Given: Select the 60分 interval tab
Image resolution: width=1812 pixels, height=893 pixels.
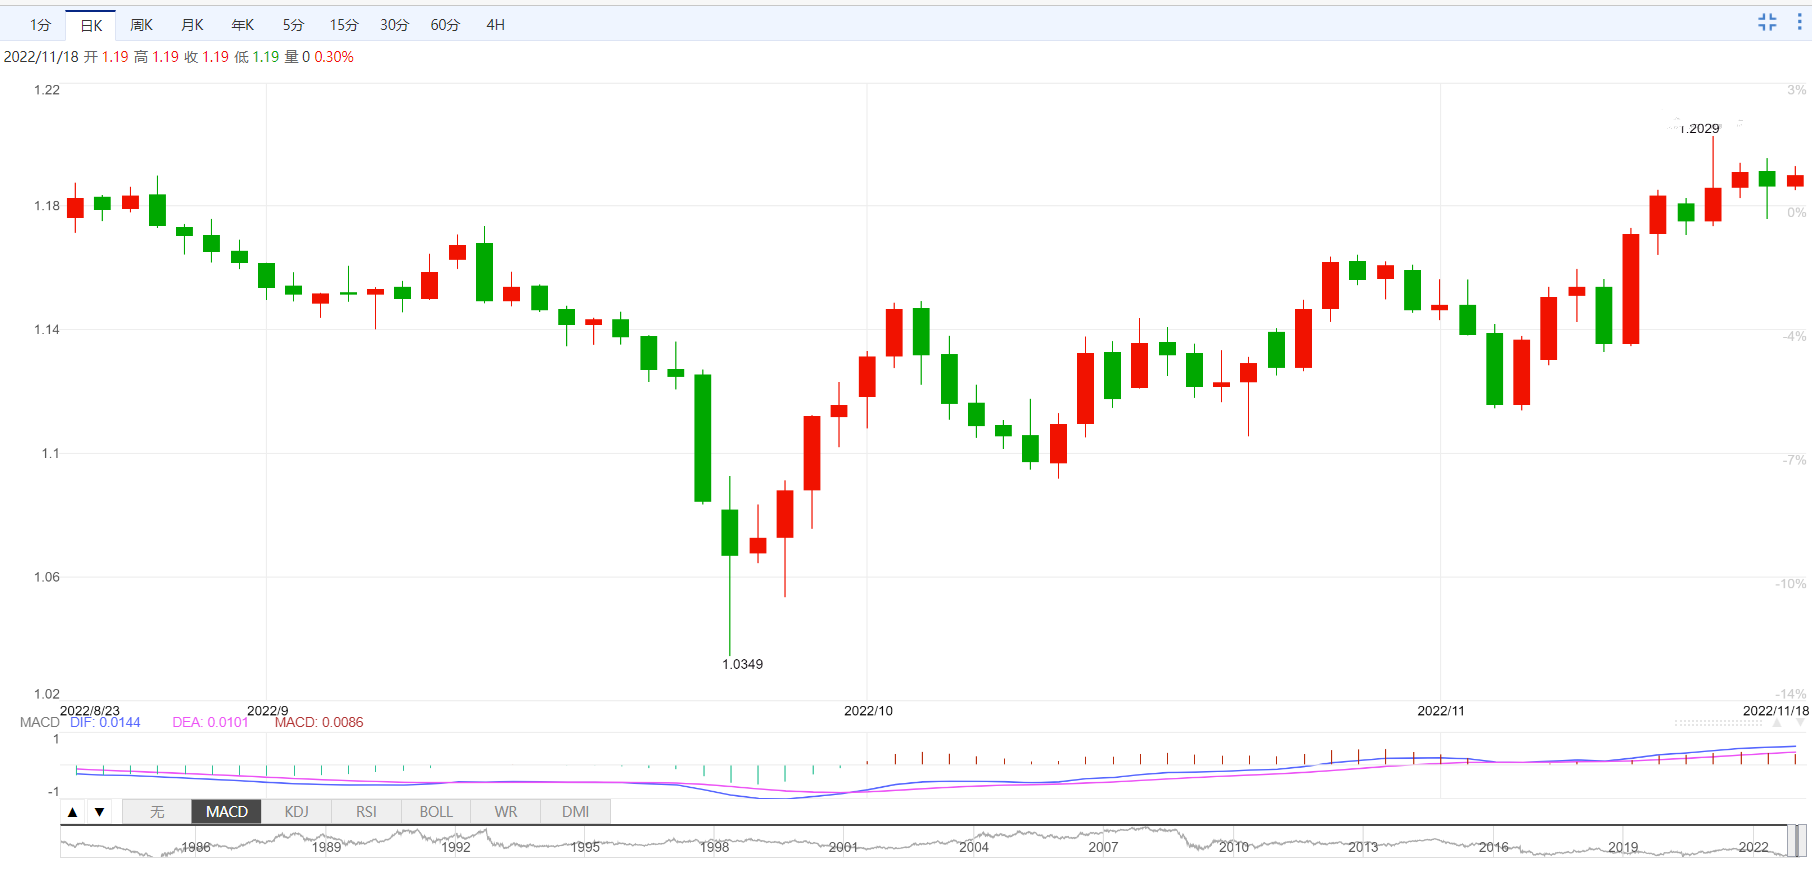Looking at the screenshot, I should coord(445,25).
